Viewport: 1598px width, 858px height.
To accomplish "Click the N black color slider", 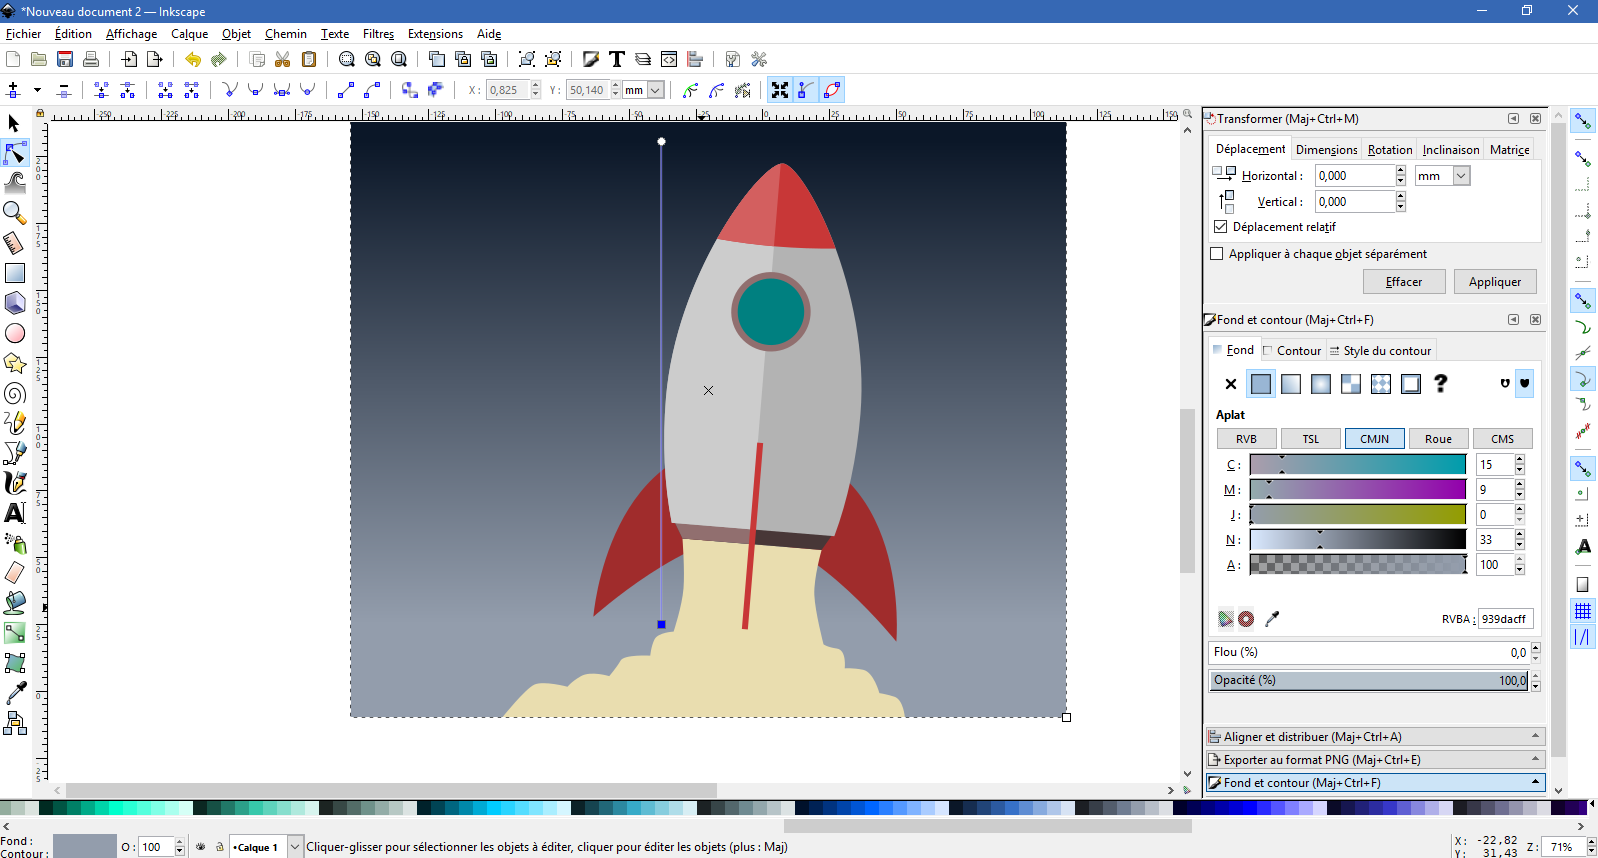I will (x=1358, y=540).
